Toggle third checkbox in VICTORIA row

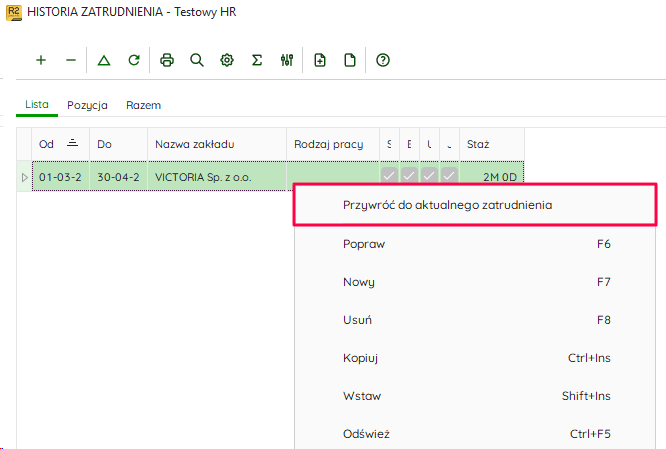pos(429,175)
